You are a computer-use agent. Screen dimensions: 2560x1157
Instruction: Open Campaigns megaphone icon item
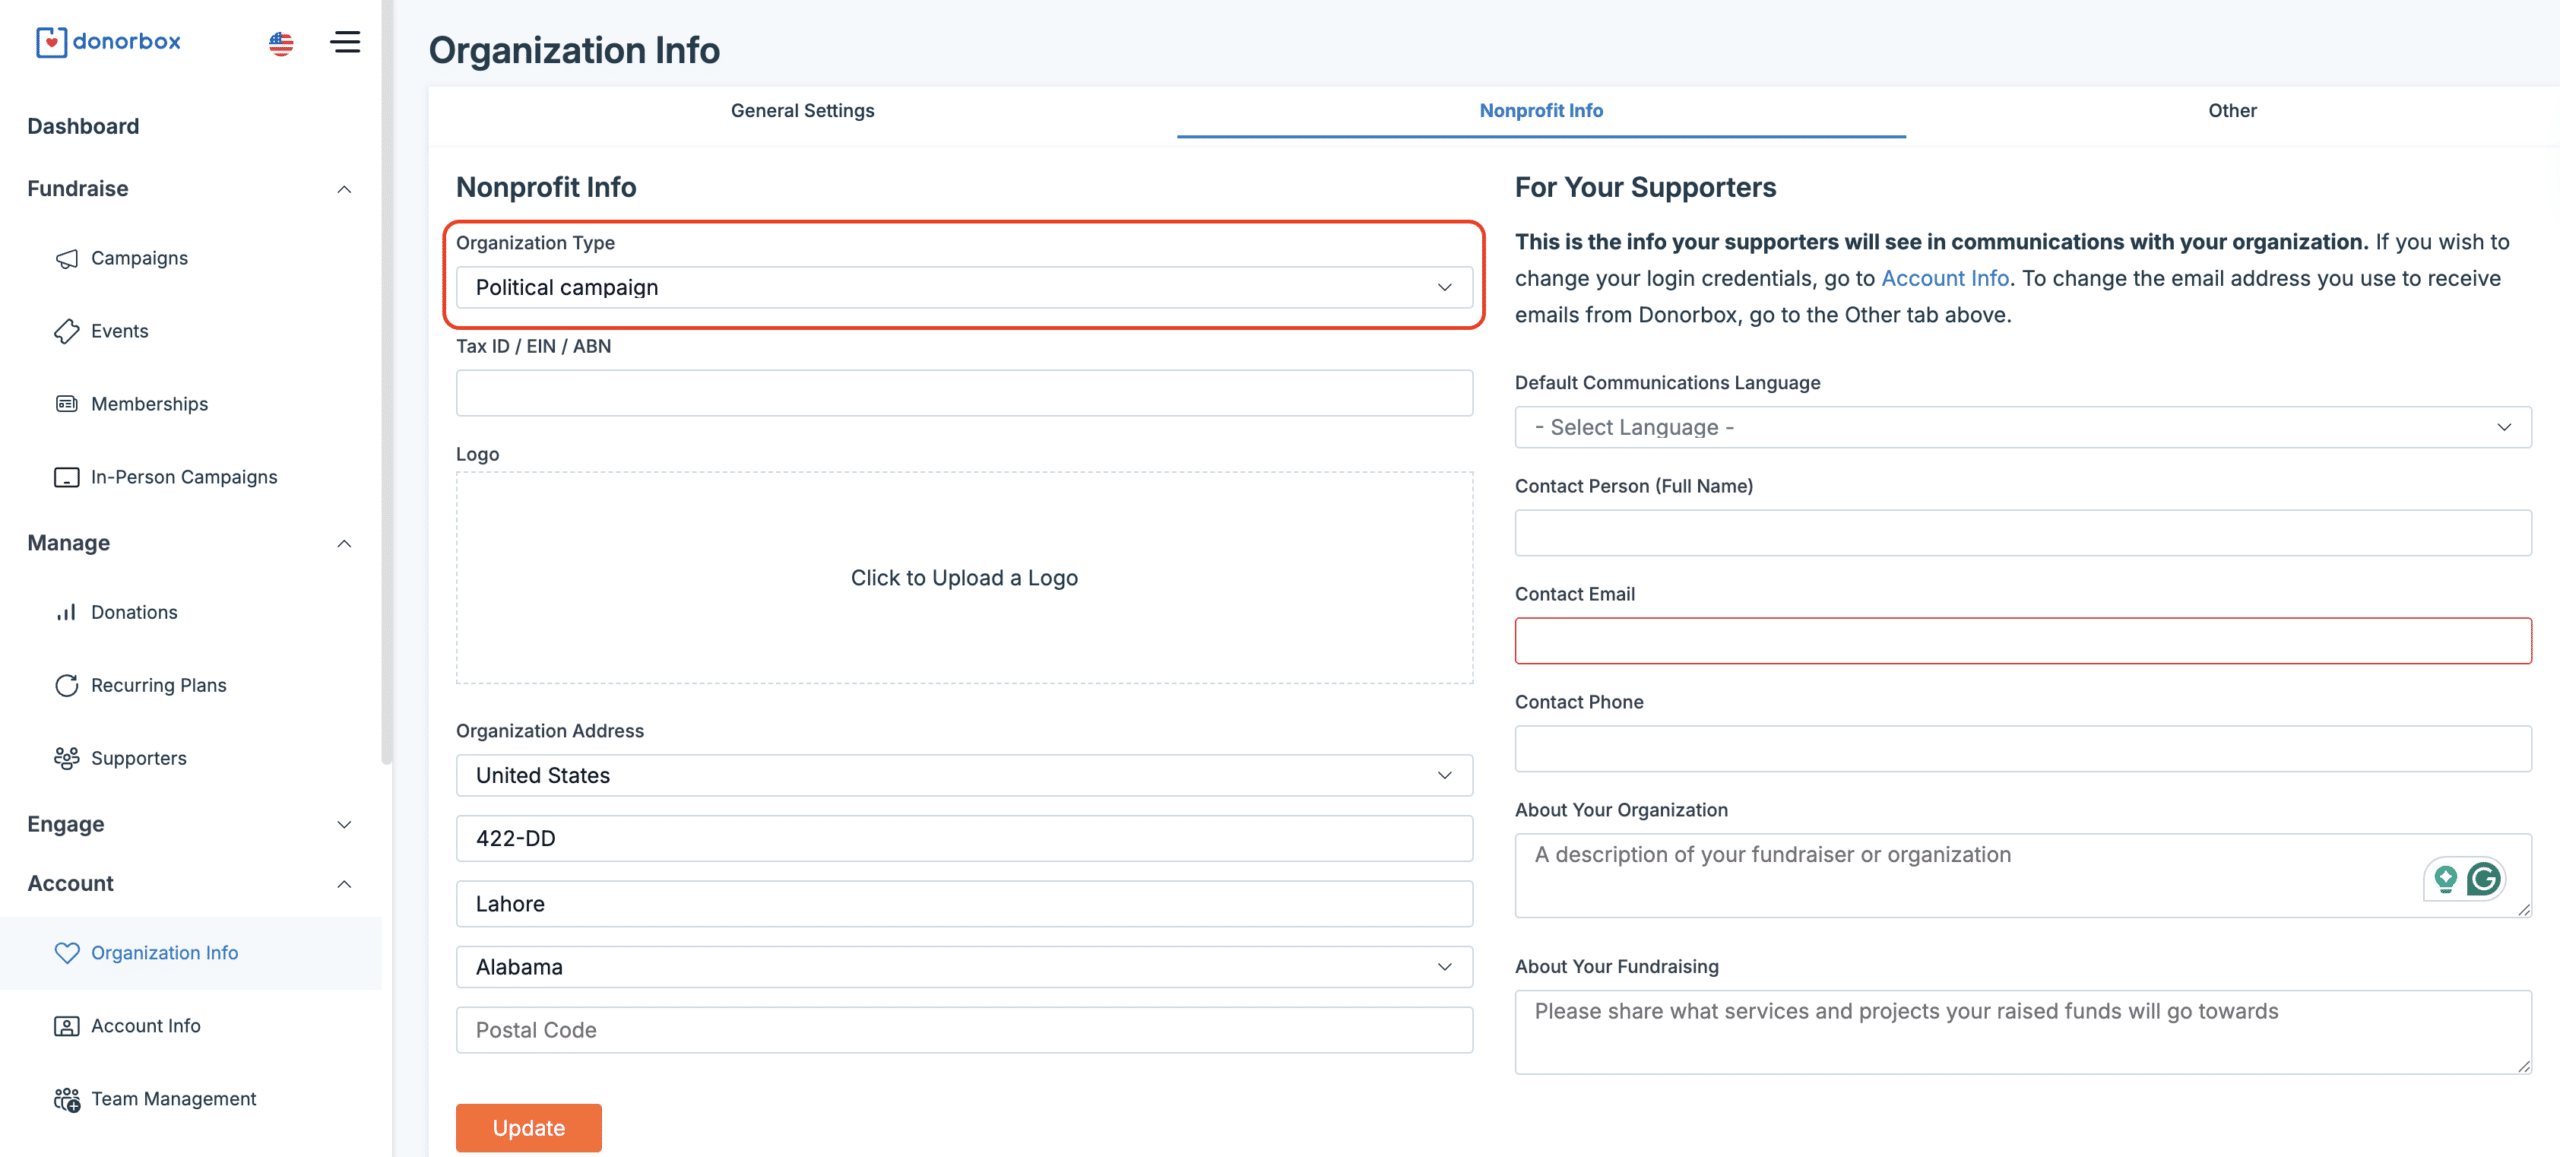point(67,259)
